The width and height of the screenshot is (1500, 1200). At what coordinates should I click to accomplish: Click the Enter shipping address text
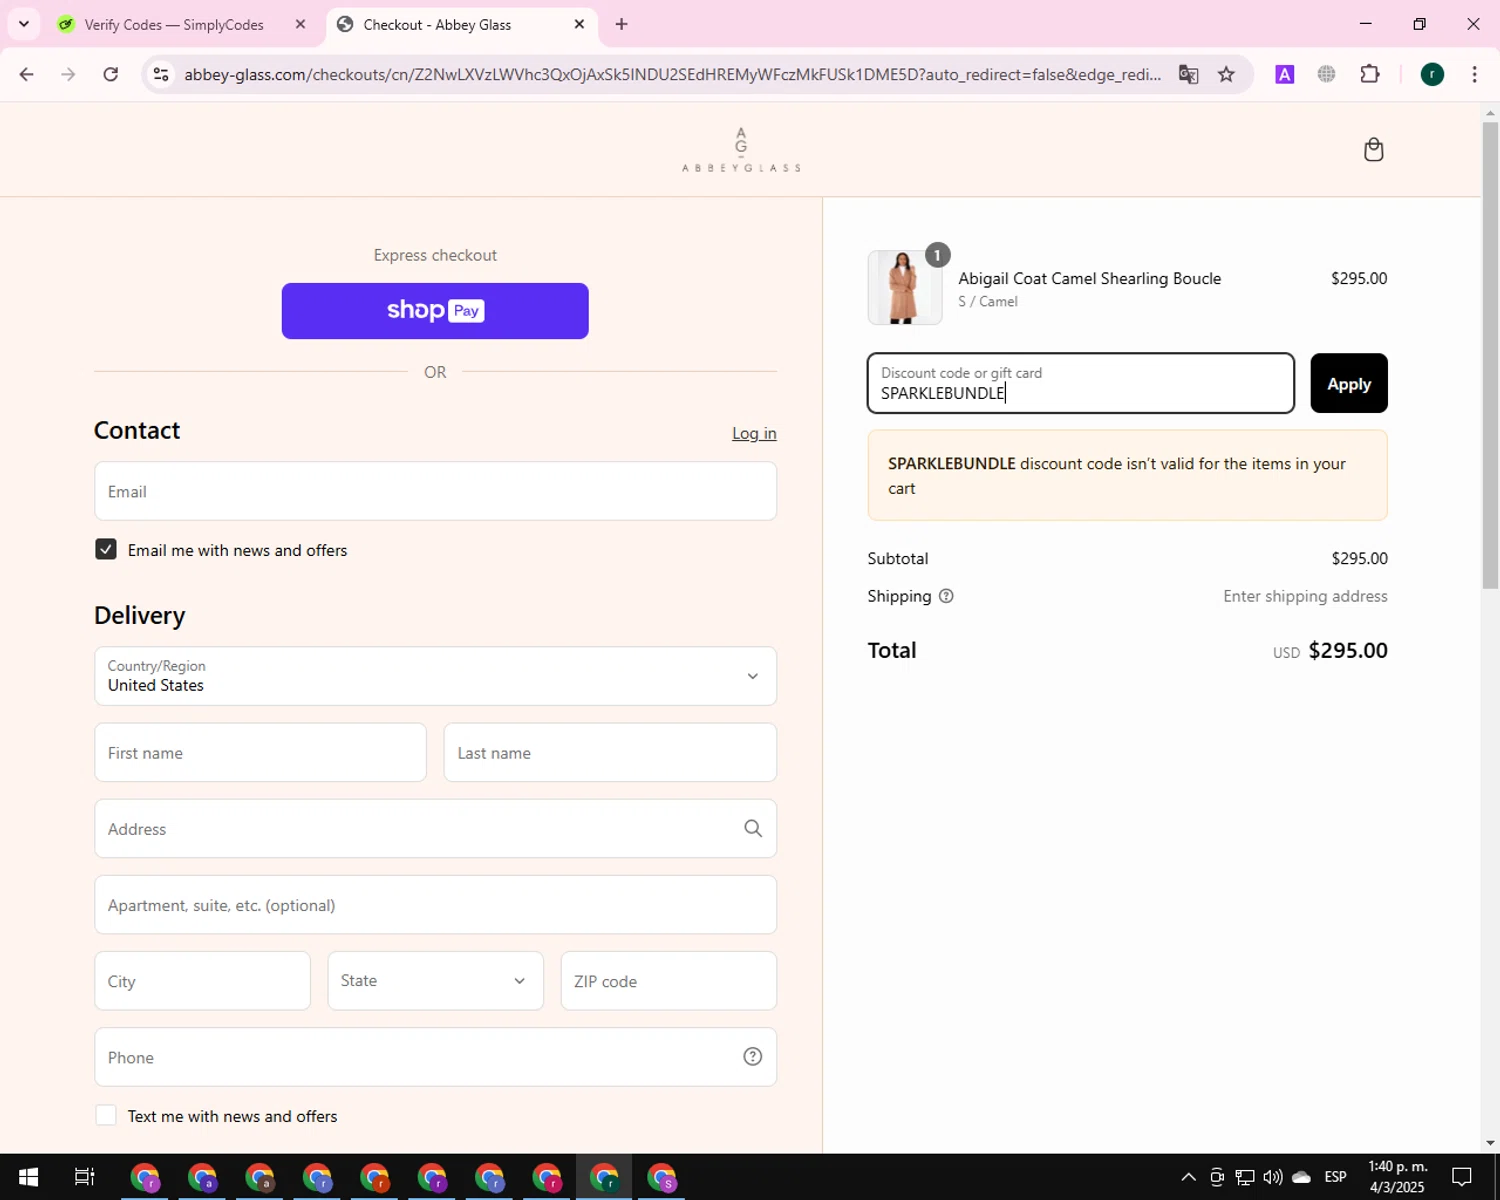(x=1305, y=596)
